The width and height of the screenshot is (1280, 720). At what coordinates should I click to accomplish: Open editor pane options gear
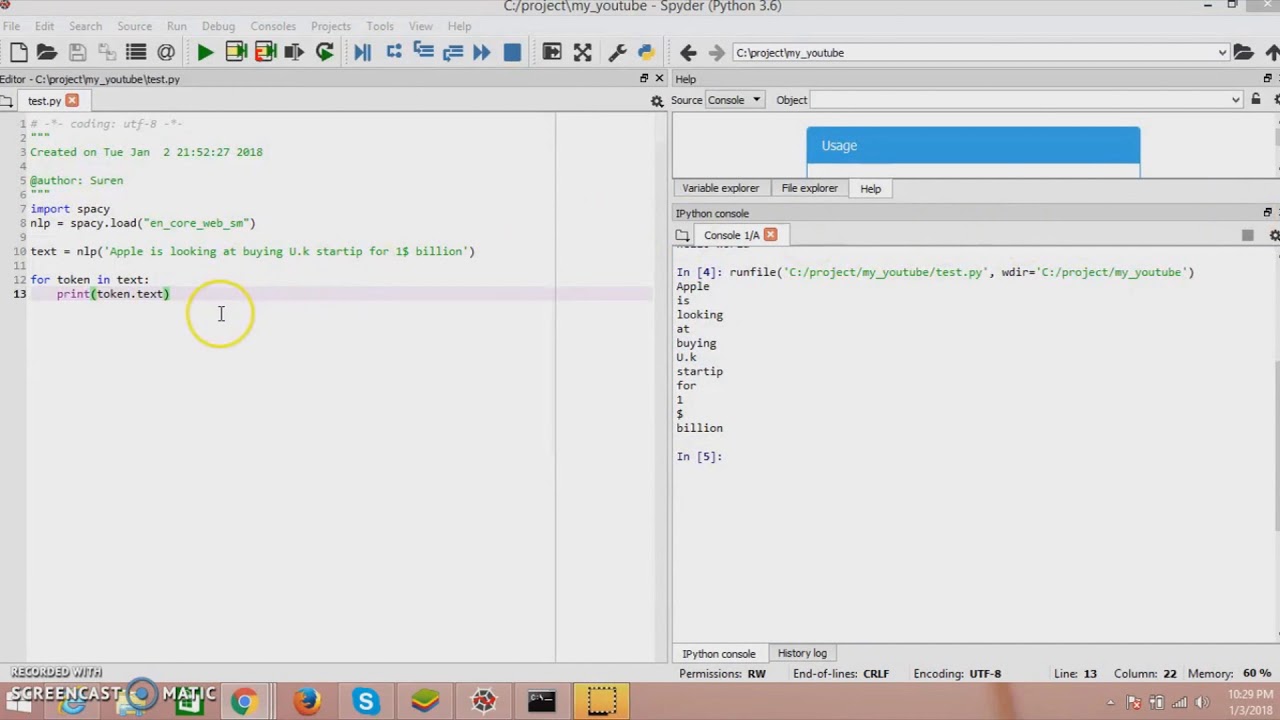[657, 101]
